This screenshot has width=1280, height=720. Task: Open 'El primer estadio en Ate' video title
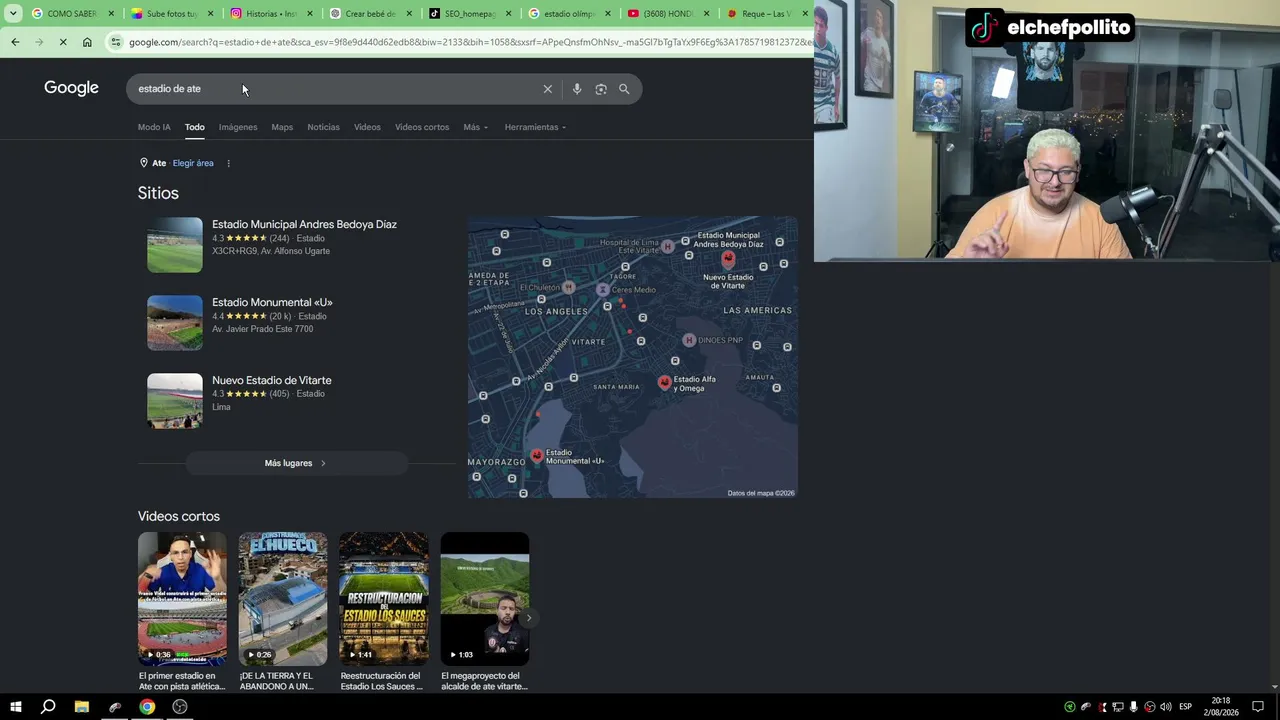pyautogui.click(x=182, y=681)
